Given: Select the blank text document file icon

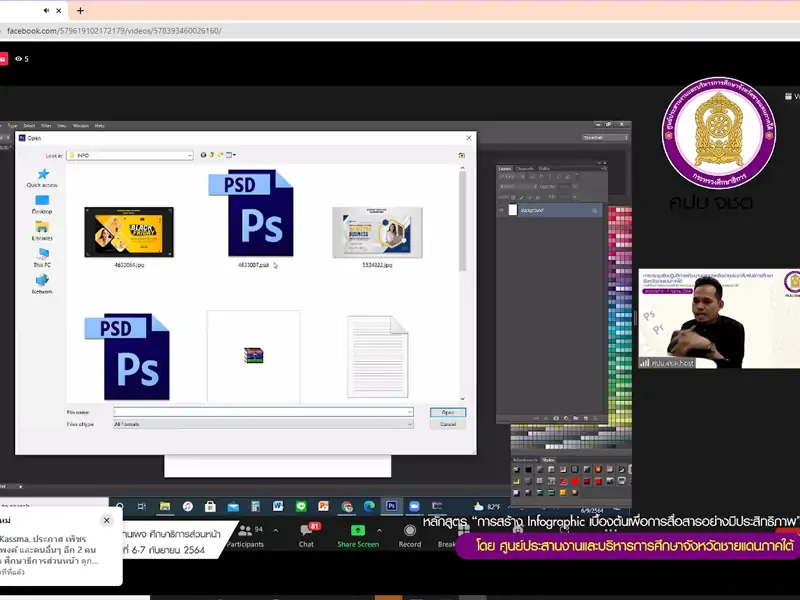Looking at the screenshot, I should pos(378,356).
